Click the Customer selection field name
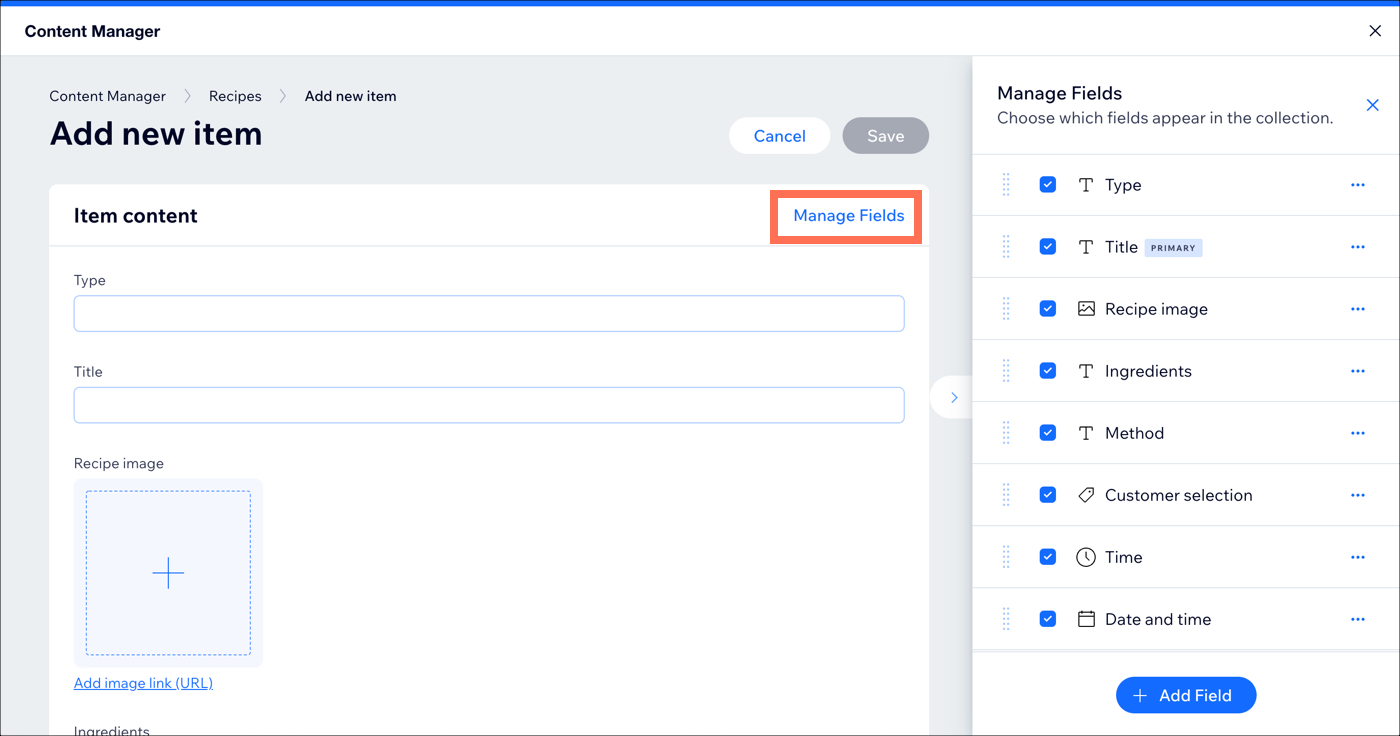The image size is (1400, 736). click(x=1178, y=495)
